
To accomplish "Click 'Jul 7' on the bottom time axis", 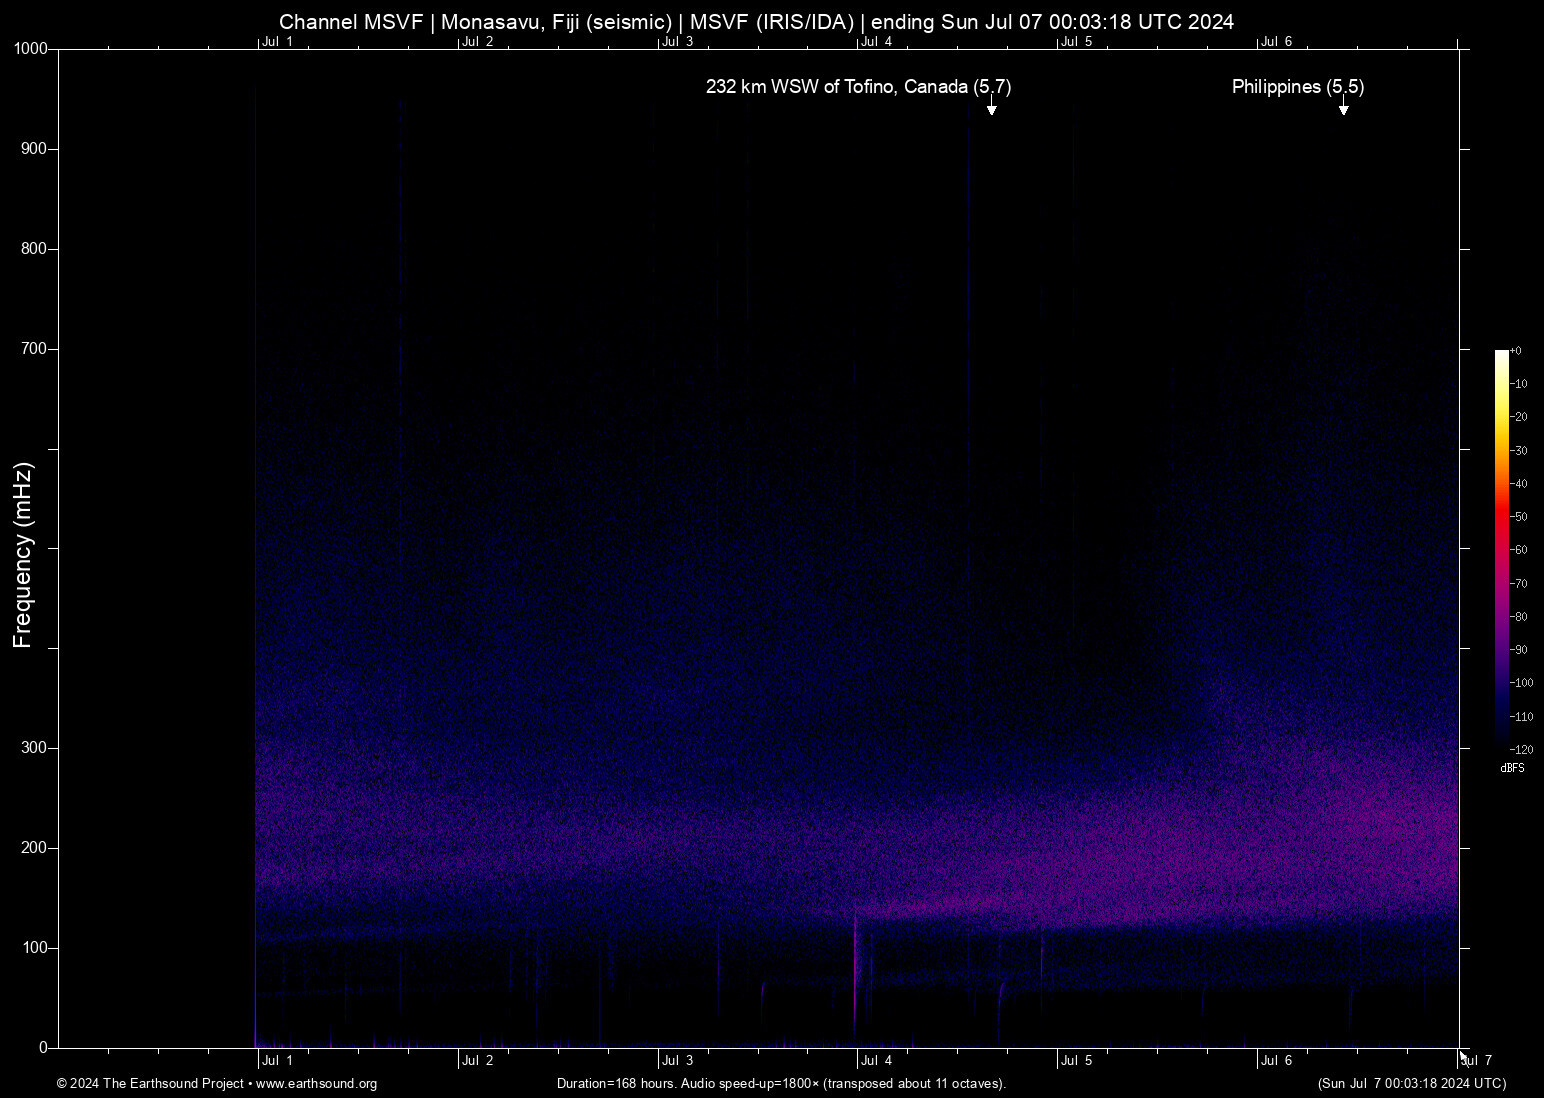I will [1477, 1061].
